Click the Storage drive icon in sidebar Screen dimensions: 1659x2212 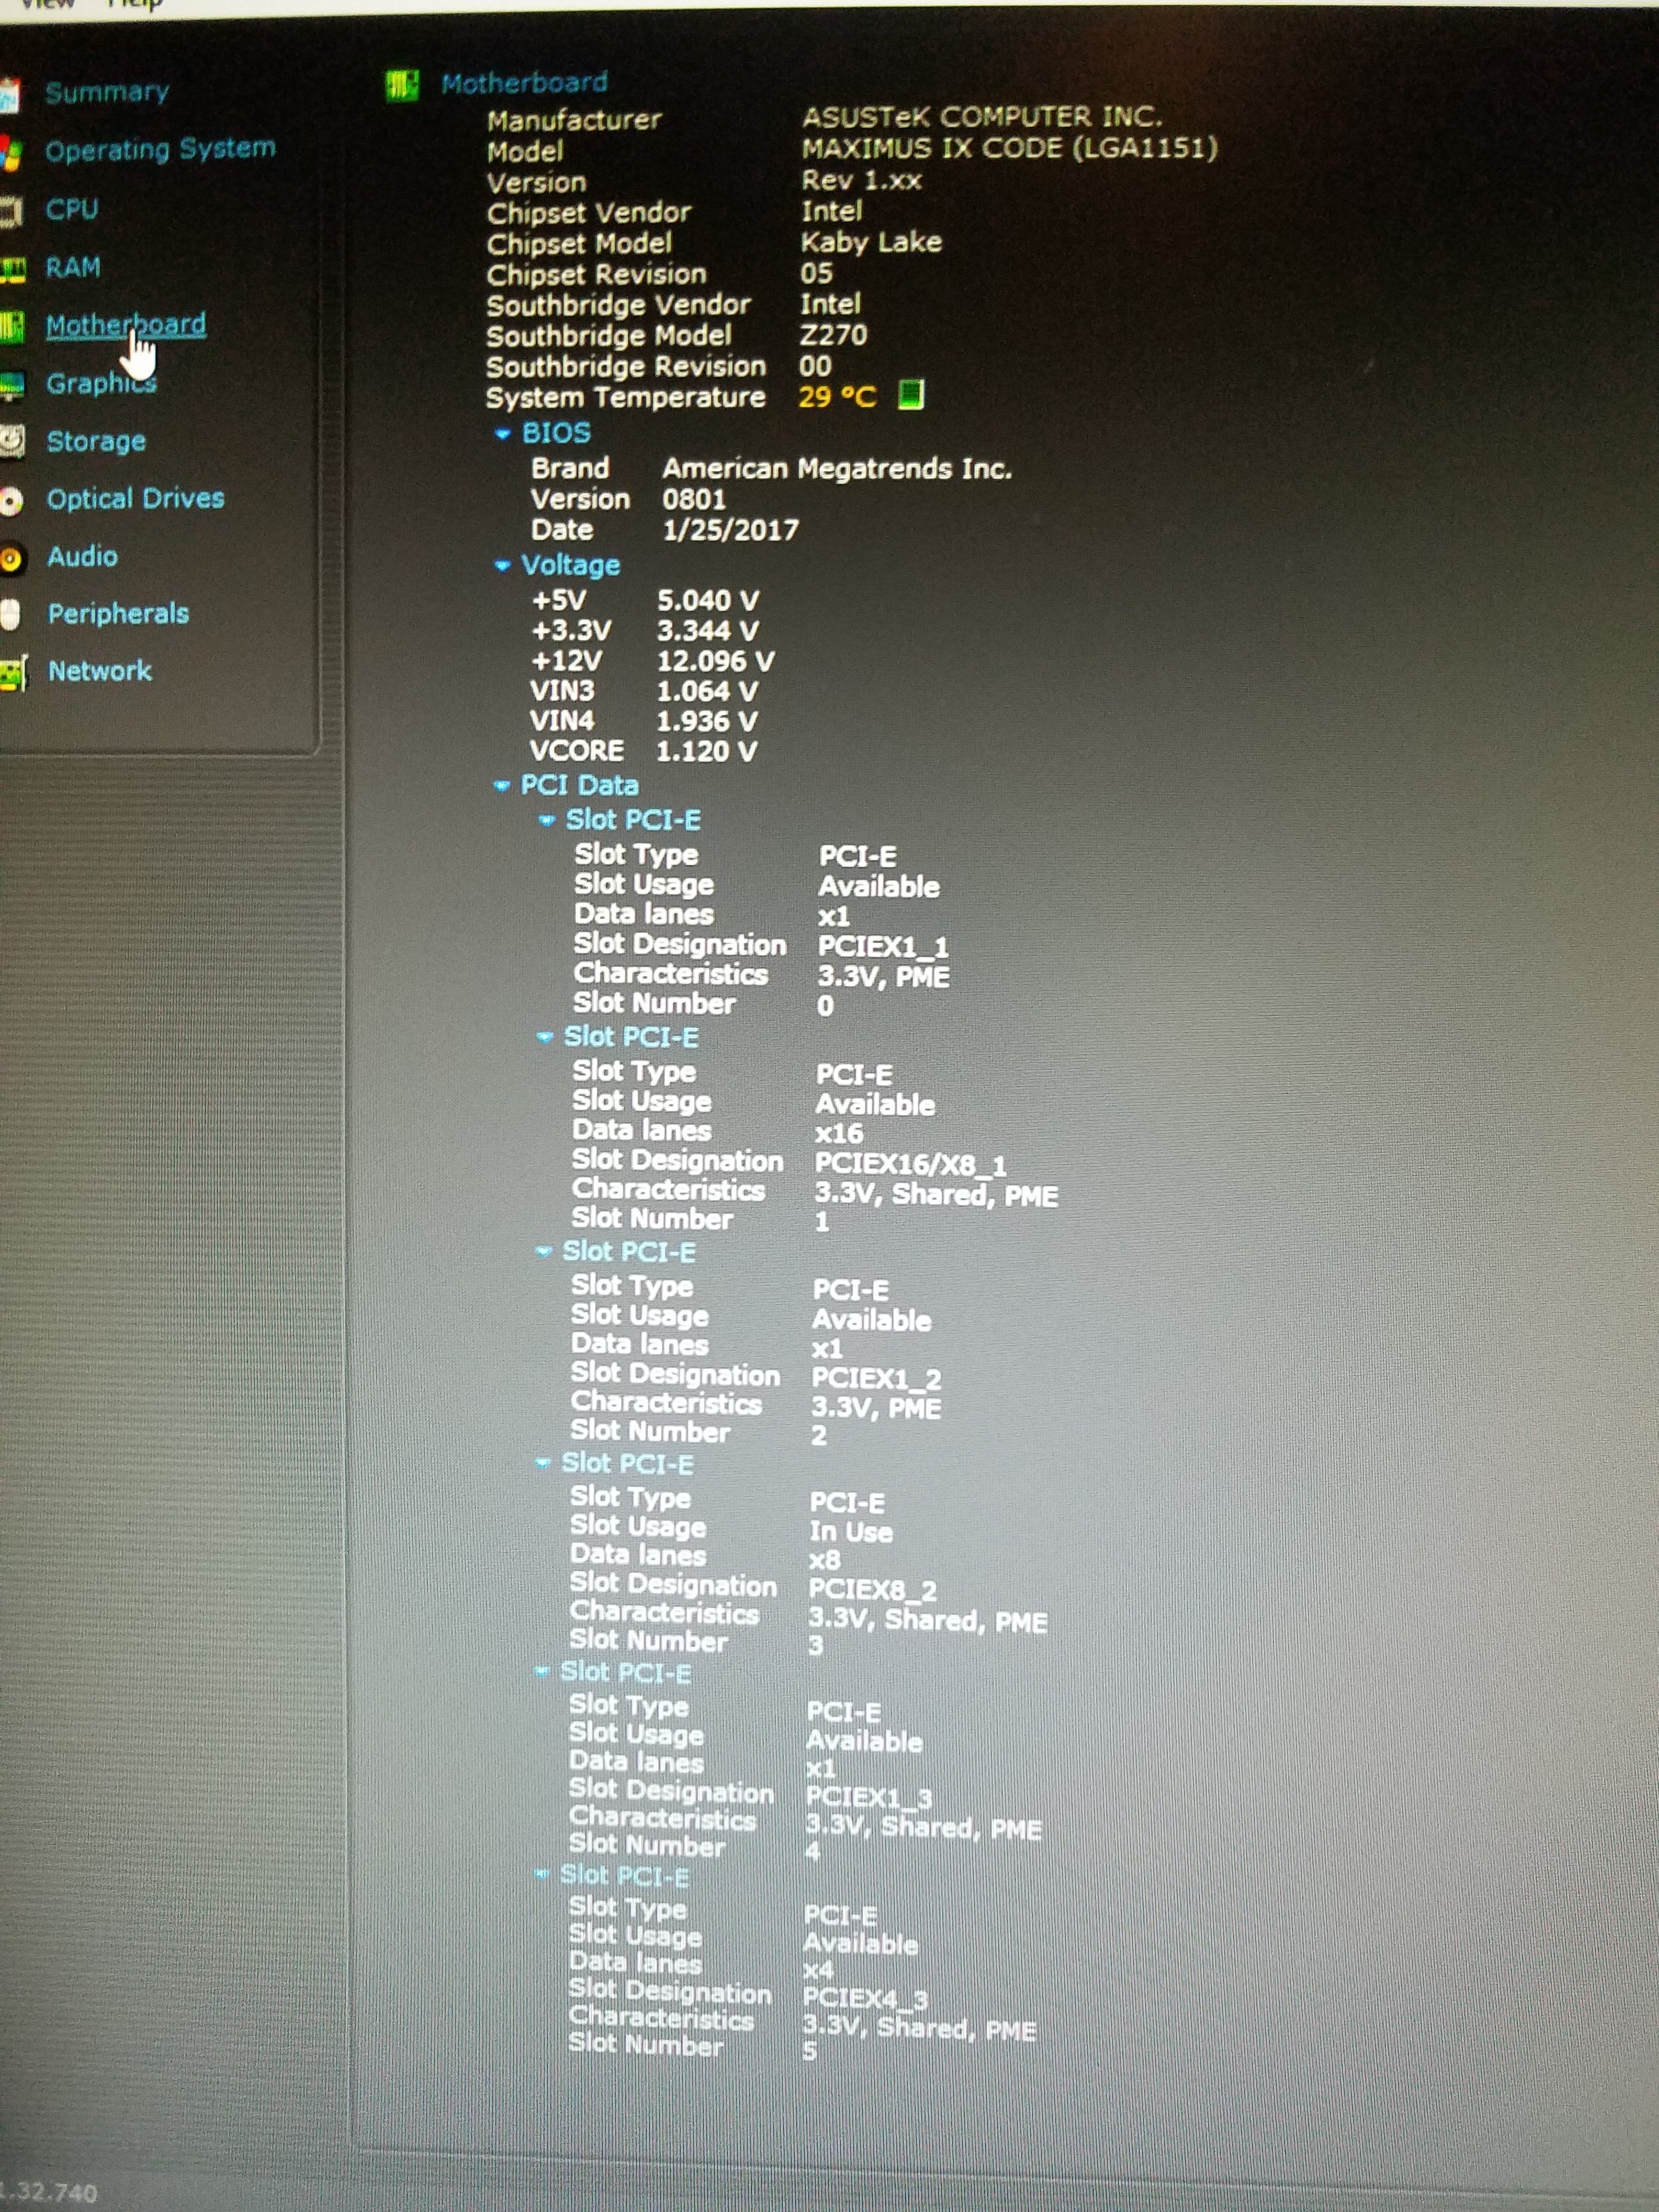[11, 441]
